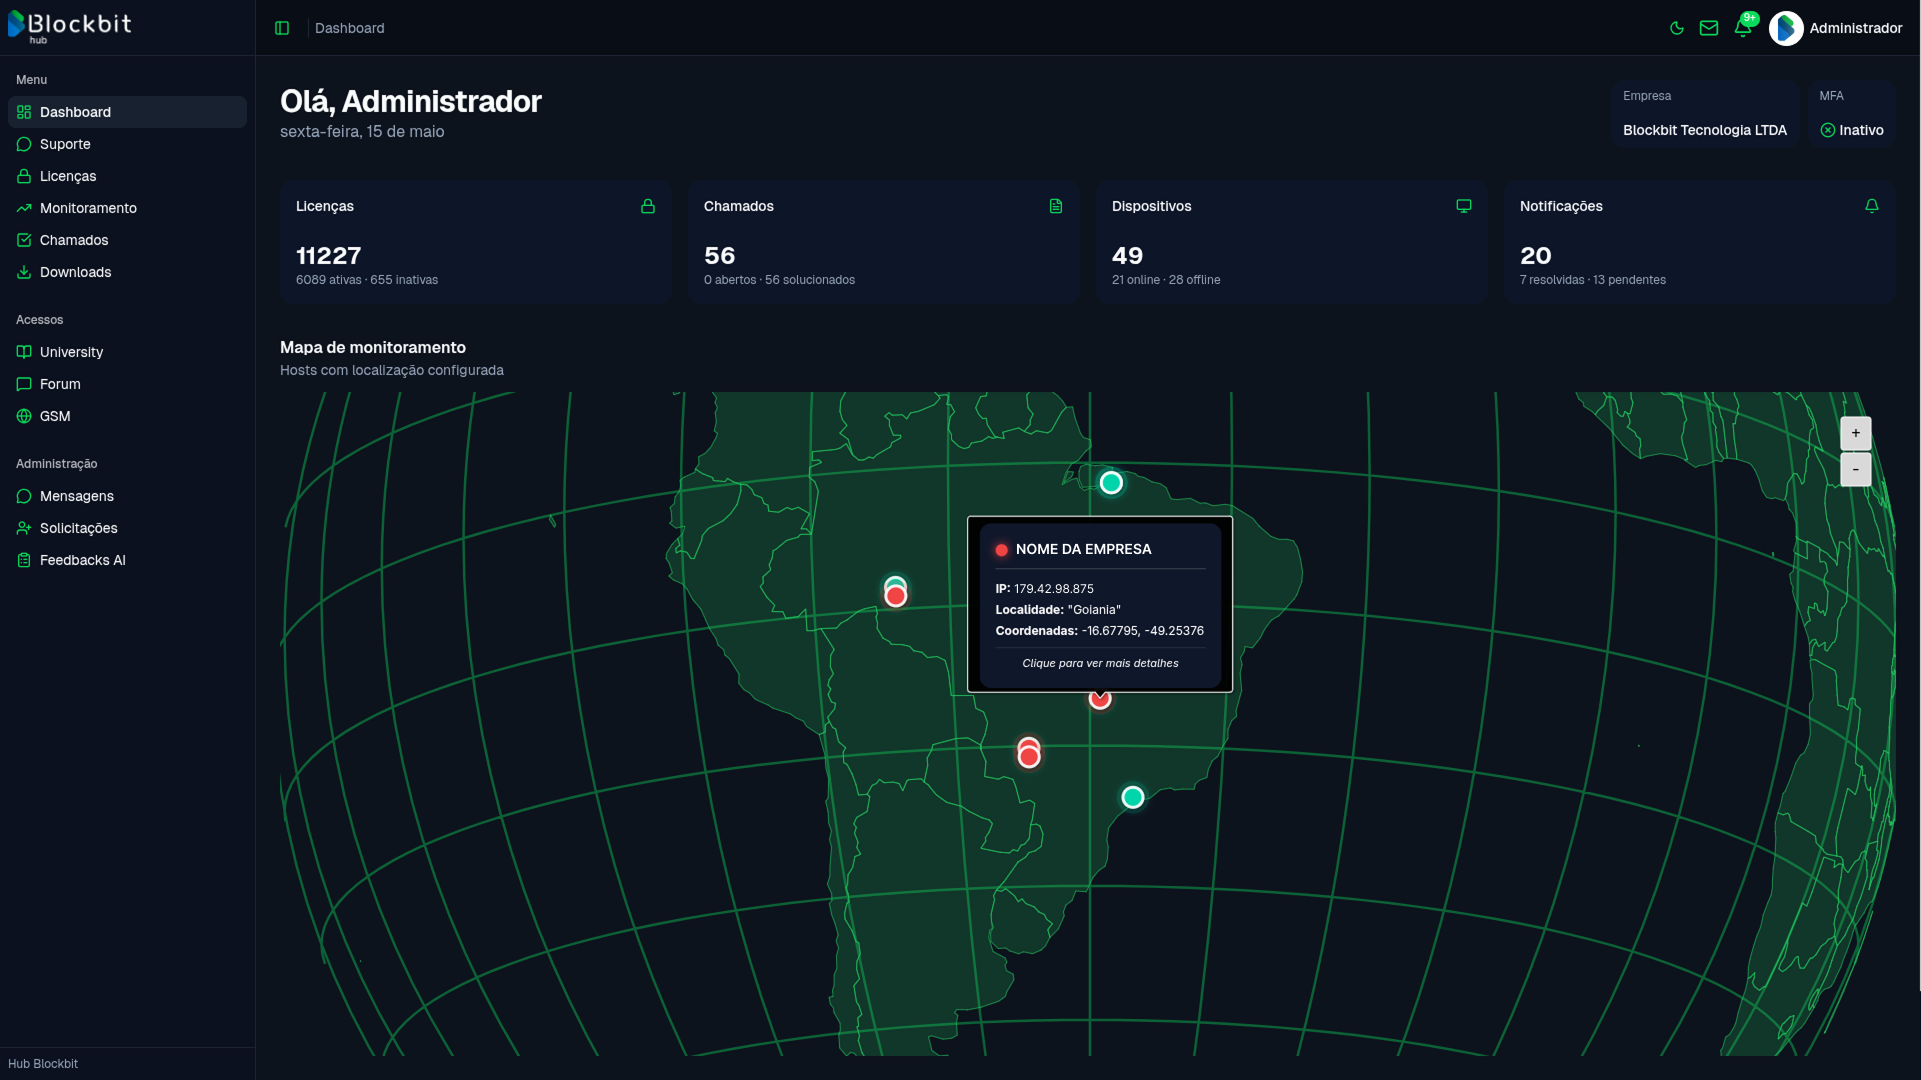The height and width of the screenshot is (1080, 1921).
Task: Click the Blockbit hub logo
Action: click(69, 26)
